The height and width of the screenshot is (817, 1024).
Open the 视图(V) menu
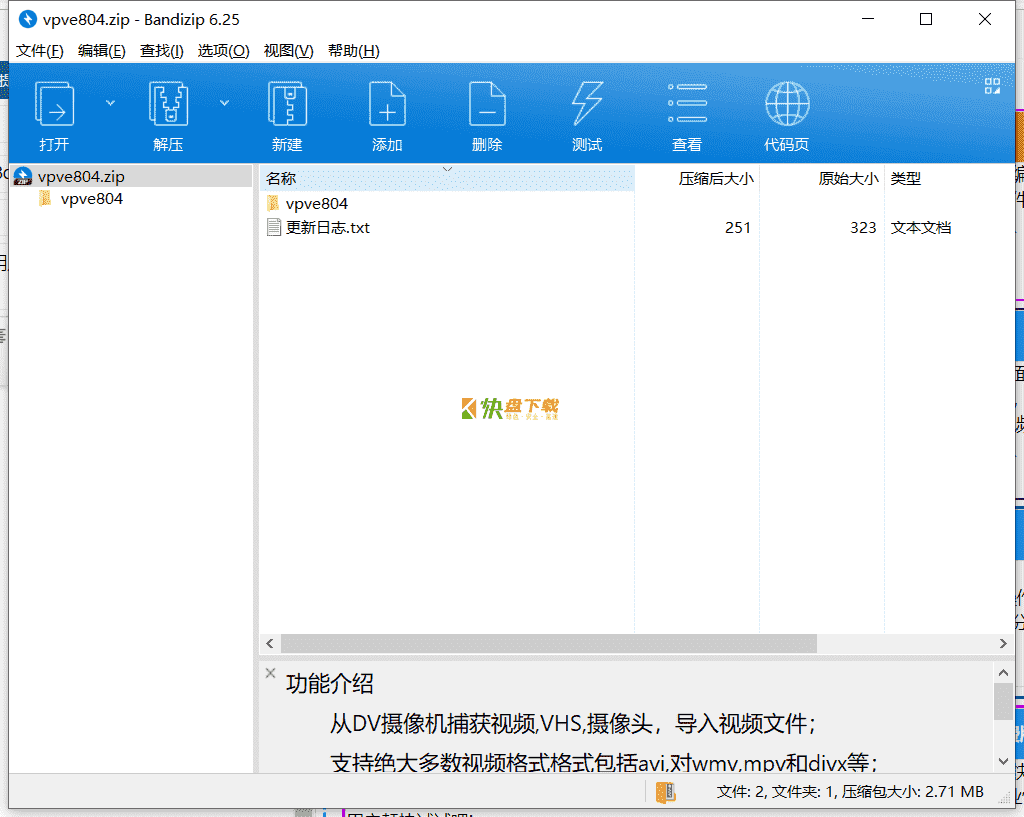pyautogui.click(x=288, y=51)
